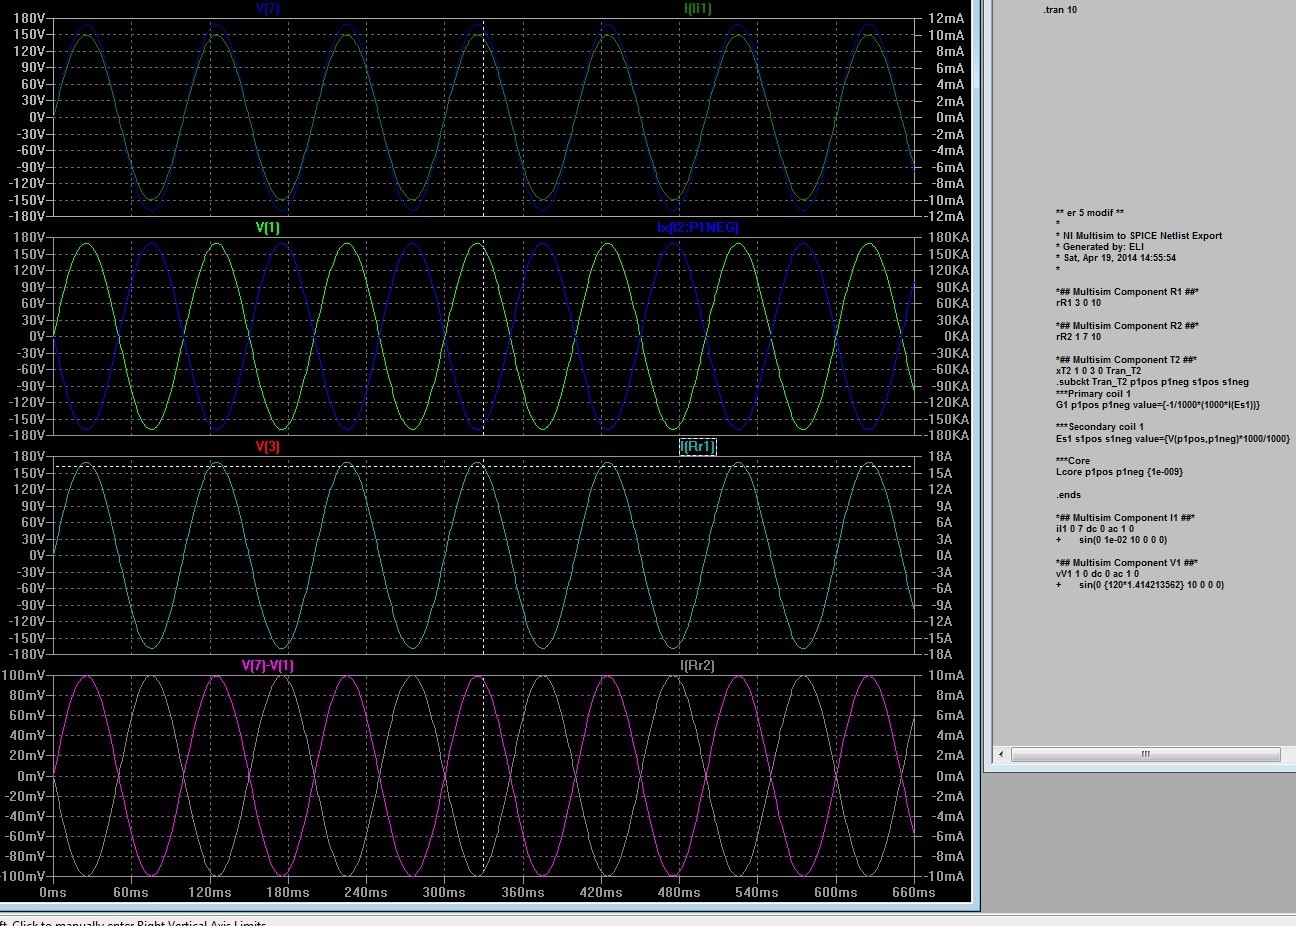This screenshot has width=1296, height=926.
Task: Select the highlighted I(Rr1) trace label
Action: [697, 447]
